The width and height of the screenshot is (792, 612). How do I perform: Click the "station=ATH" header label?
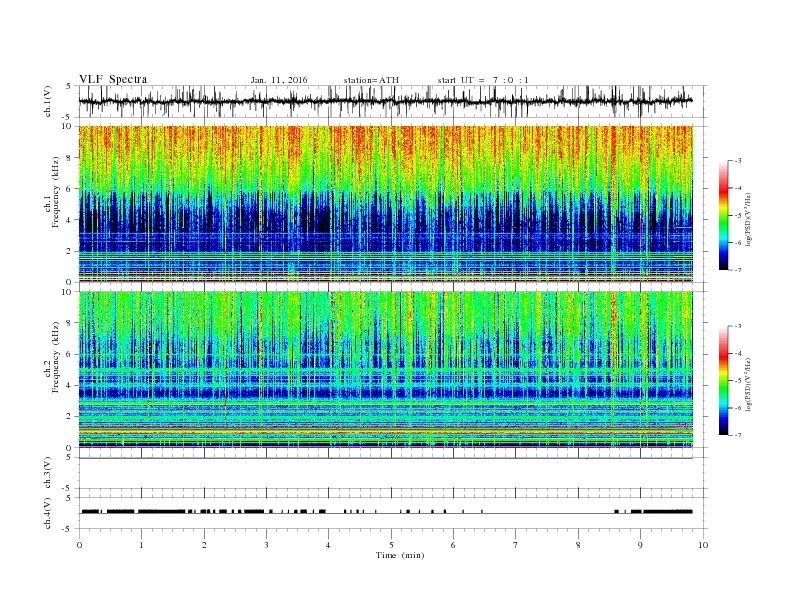tap(371, 80)
